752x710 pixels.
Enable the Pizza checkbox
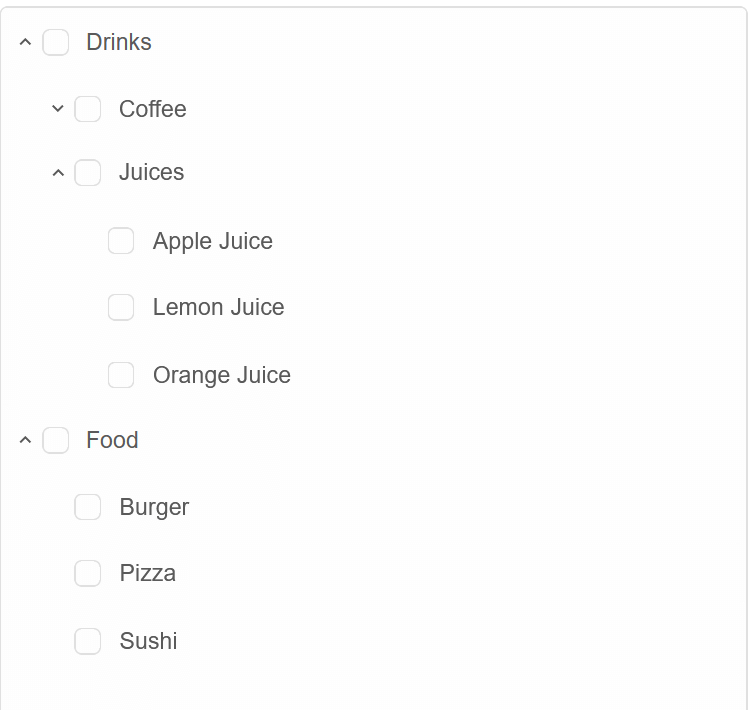click(88, 573)
